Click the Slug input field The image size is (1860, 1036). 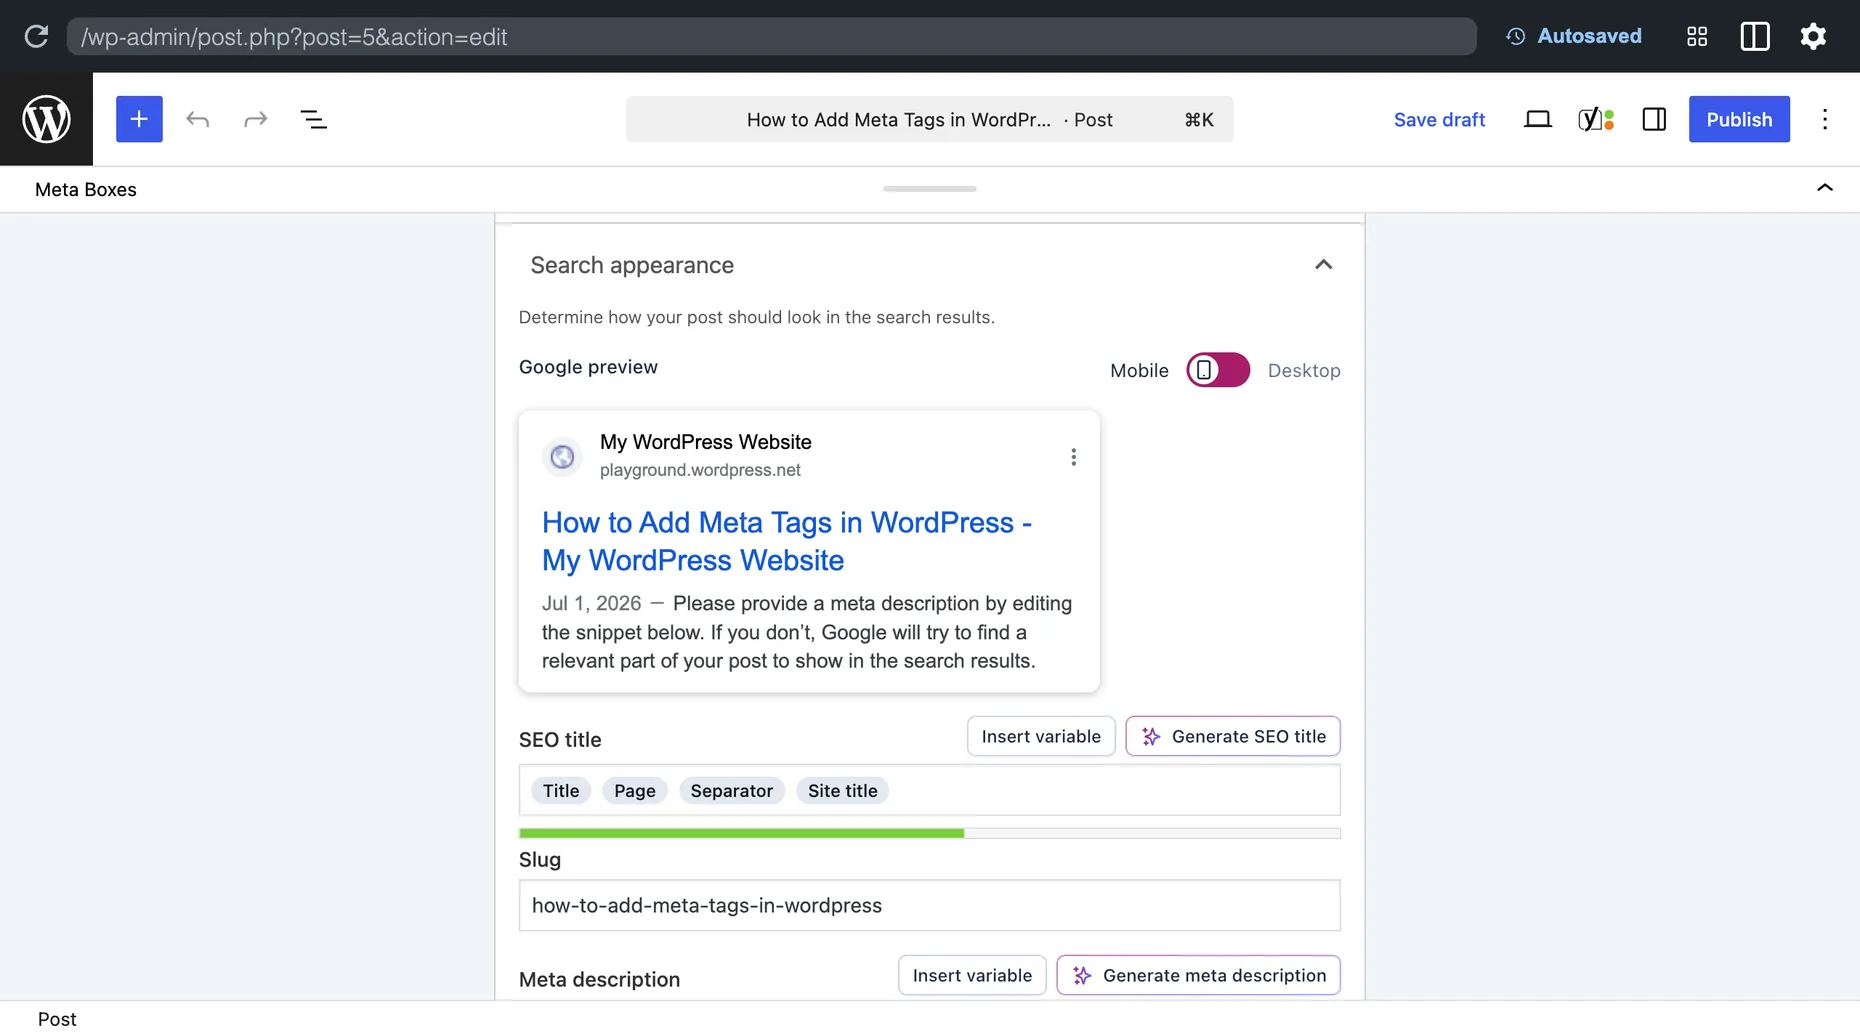(929, 905)
